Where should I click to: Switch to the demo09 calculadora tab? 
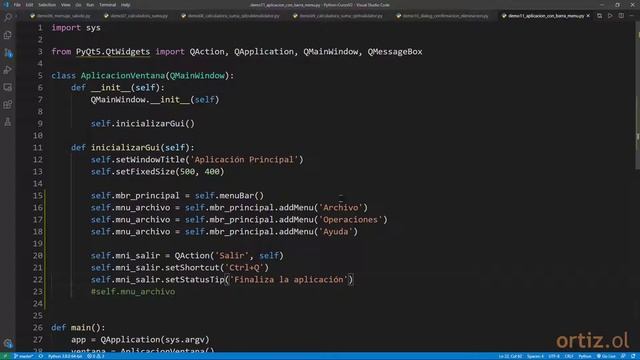coord(338,16)
